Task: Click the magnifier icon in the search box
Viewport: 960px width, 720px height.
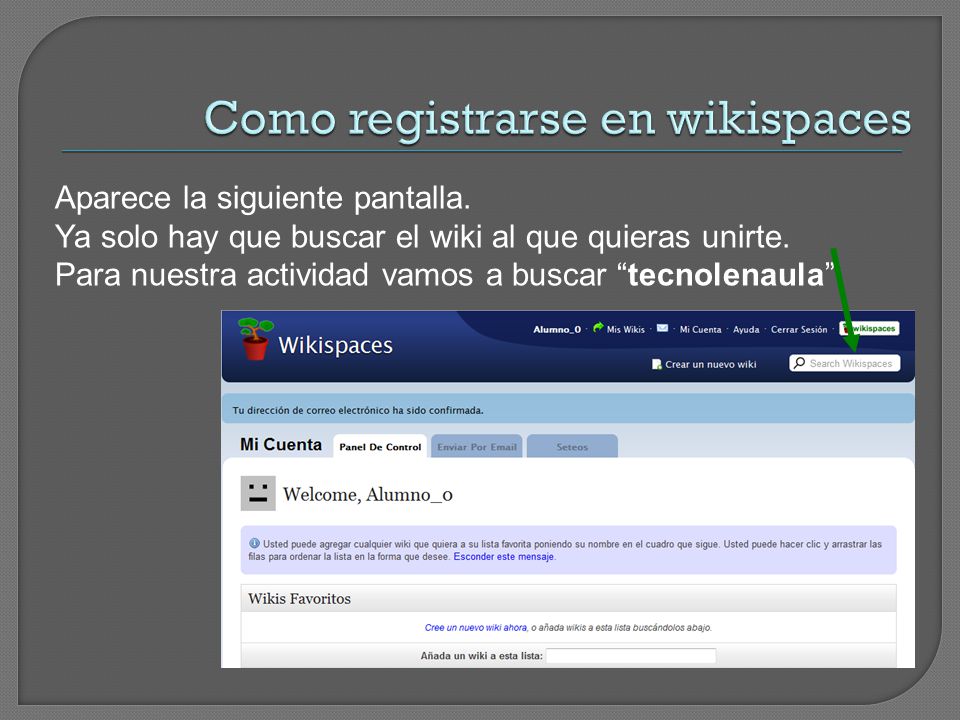Action: click(799, 363)
